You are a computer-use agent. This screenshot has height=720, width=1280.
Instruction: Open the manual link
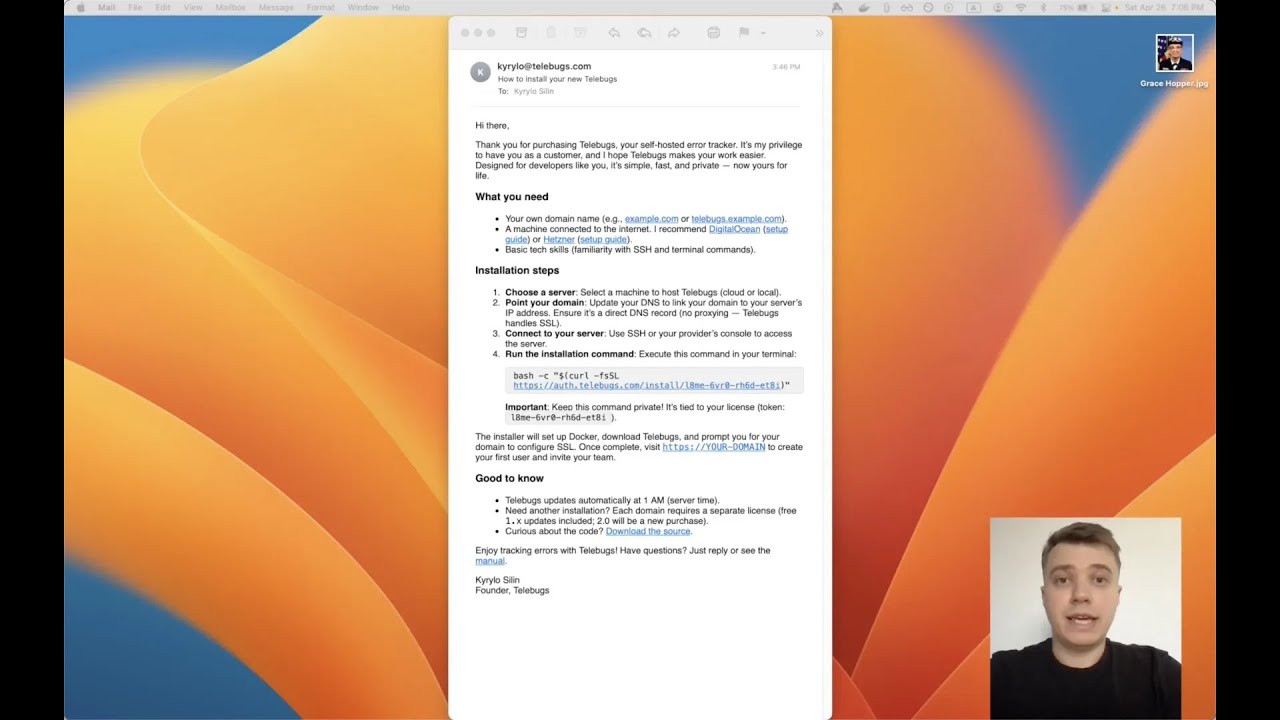tap(490, 561)
